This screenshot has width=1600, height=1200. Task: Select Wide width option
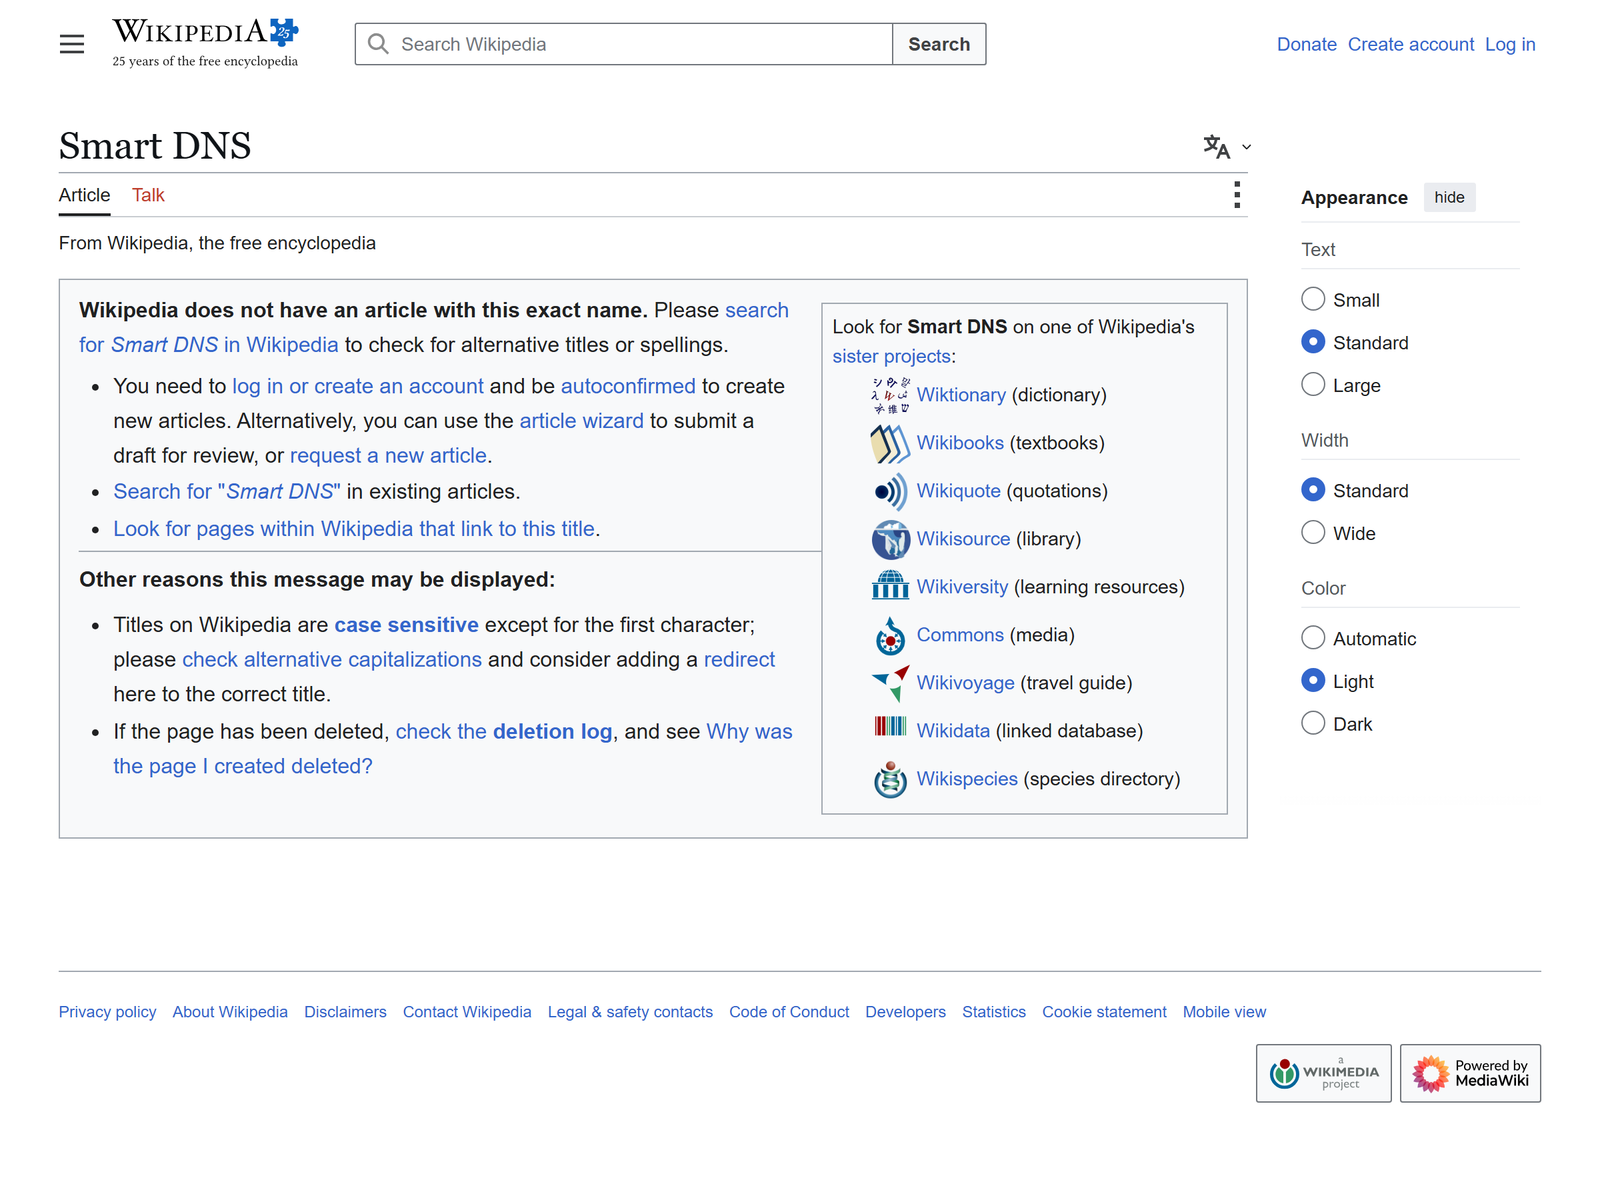pos(1313,532)
